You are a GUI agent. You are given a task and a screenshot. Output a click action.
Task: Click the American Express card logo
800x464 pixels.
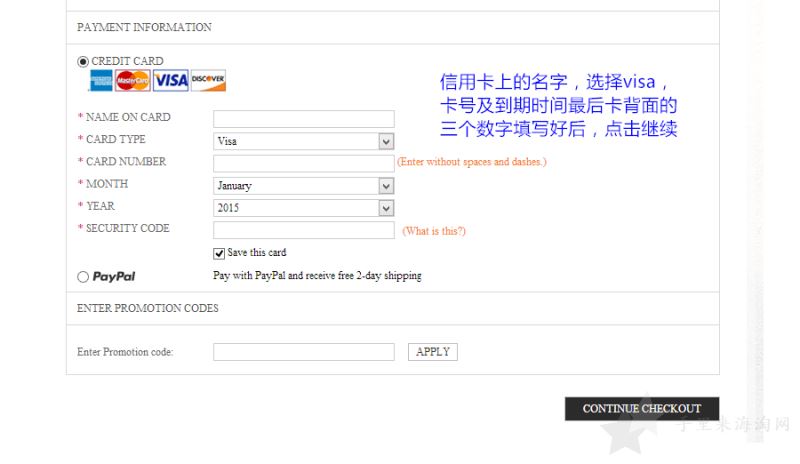[x=101, y=81]
